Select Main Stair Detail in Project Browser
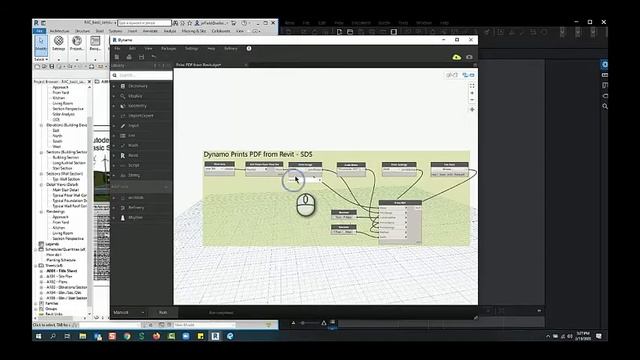This screenshot has width=640, height=360. 66,190
